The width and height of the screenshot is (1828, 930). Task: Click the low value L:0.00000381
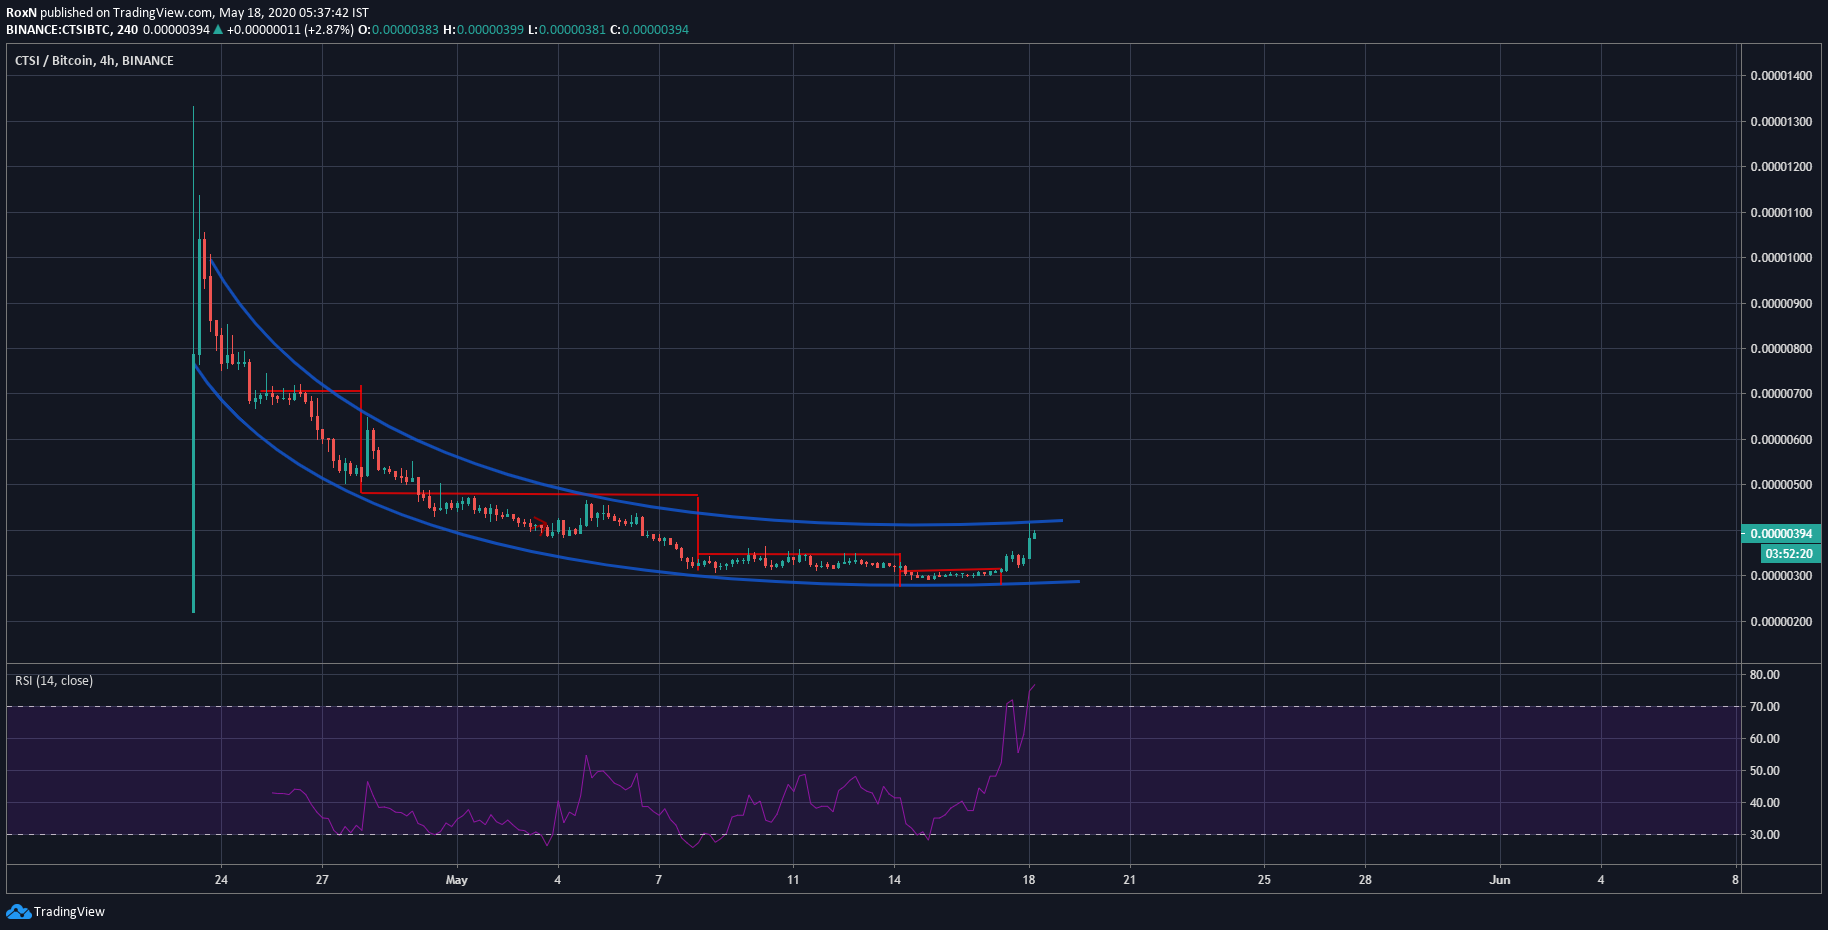[x=567, y=30]
